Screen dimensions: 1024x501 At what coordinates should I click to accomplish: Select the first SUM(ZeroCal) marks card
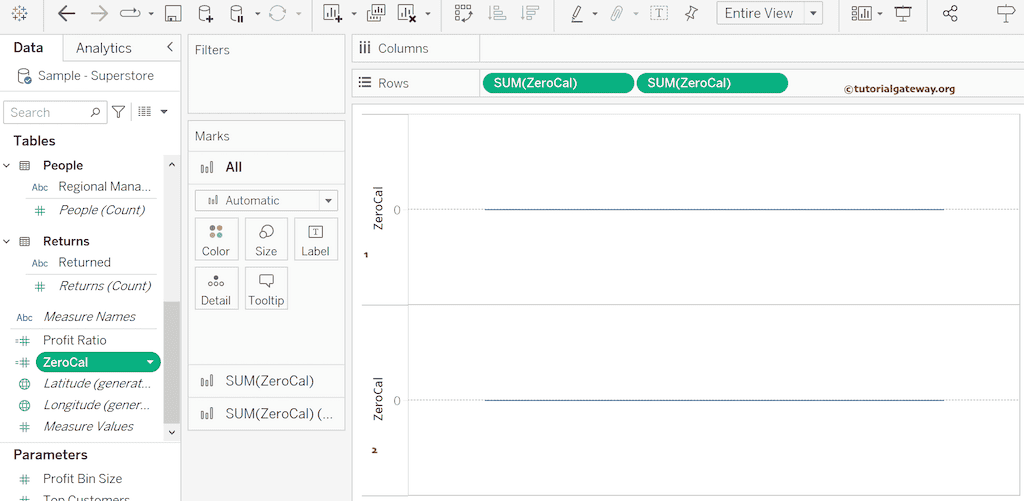pyautogui.click(x=266, y=381)
